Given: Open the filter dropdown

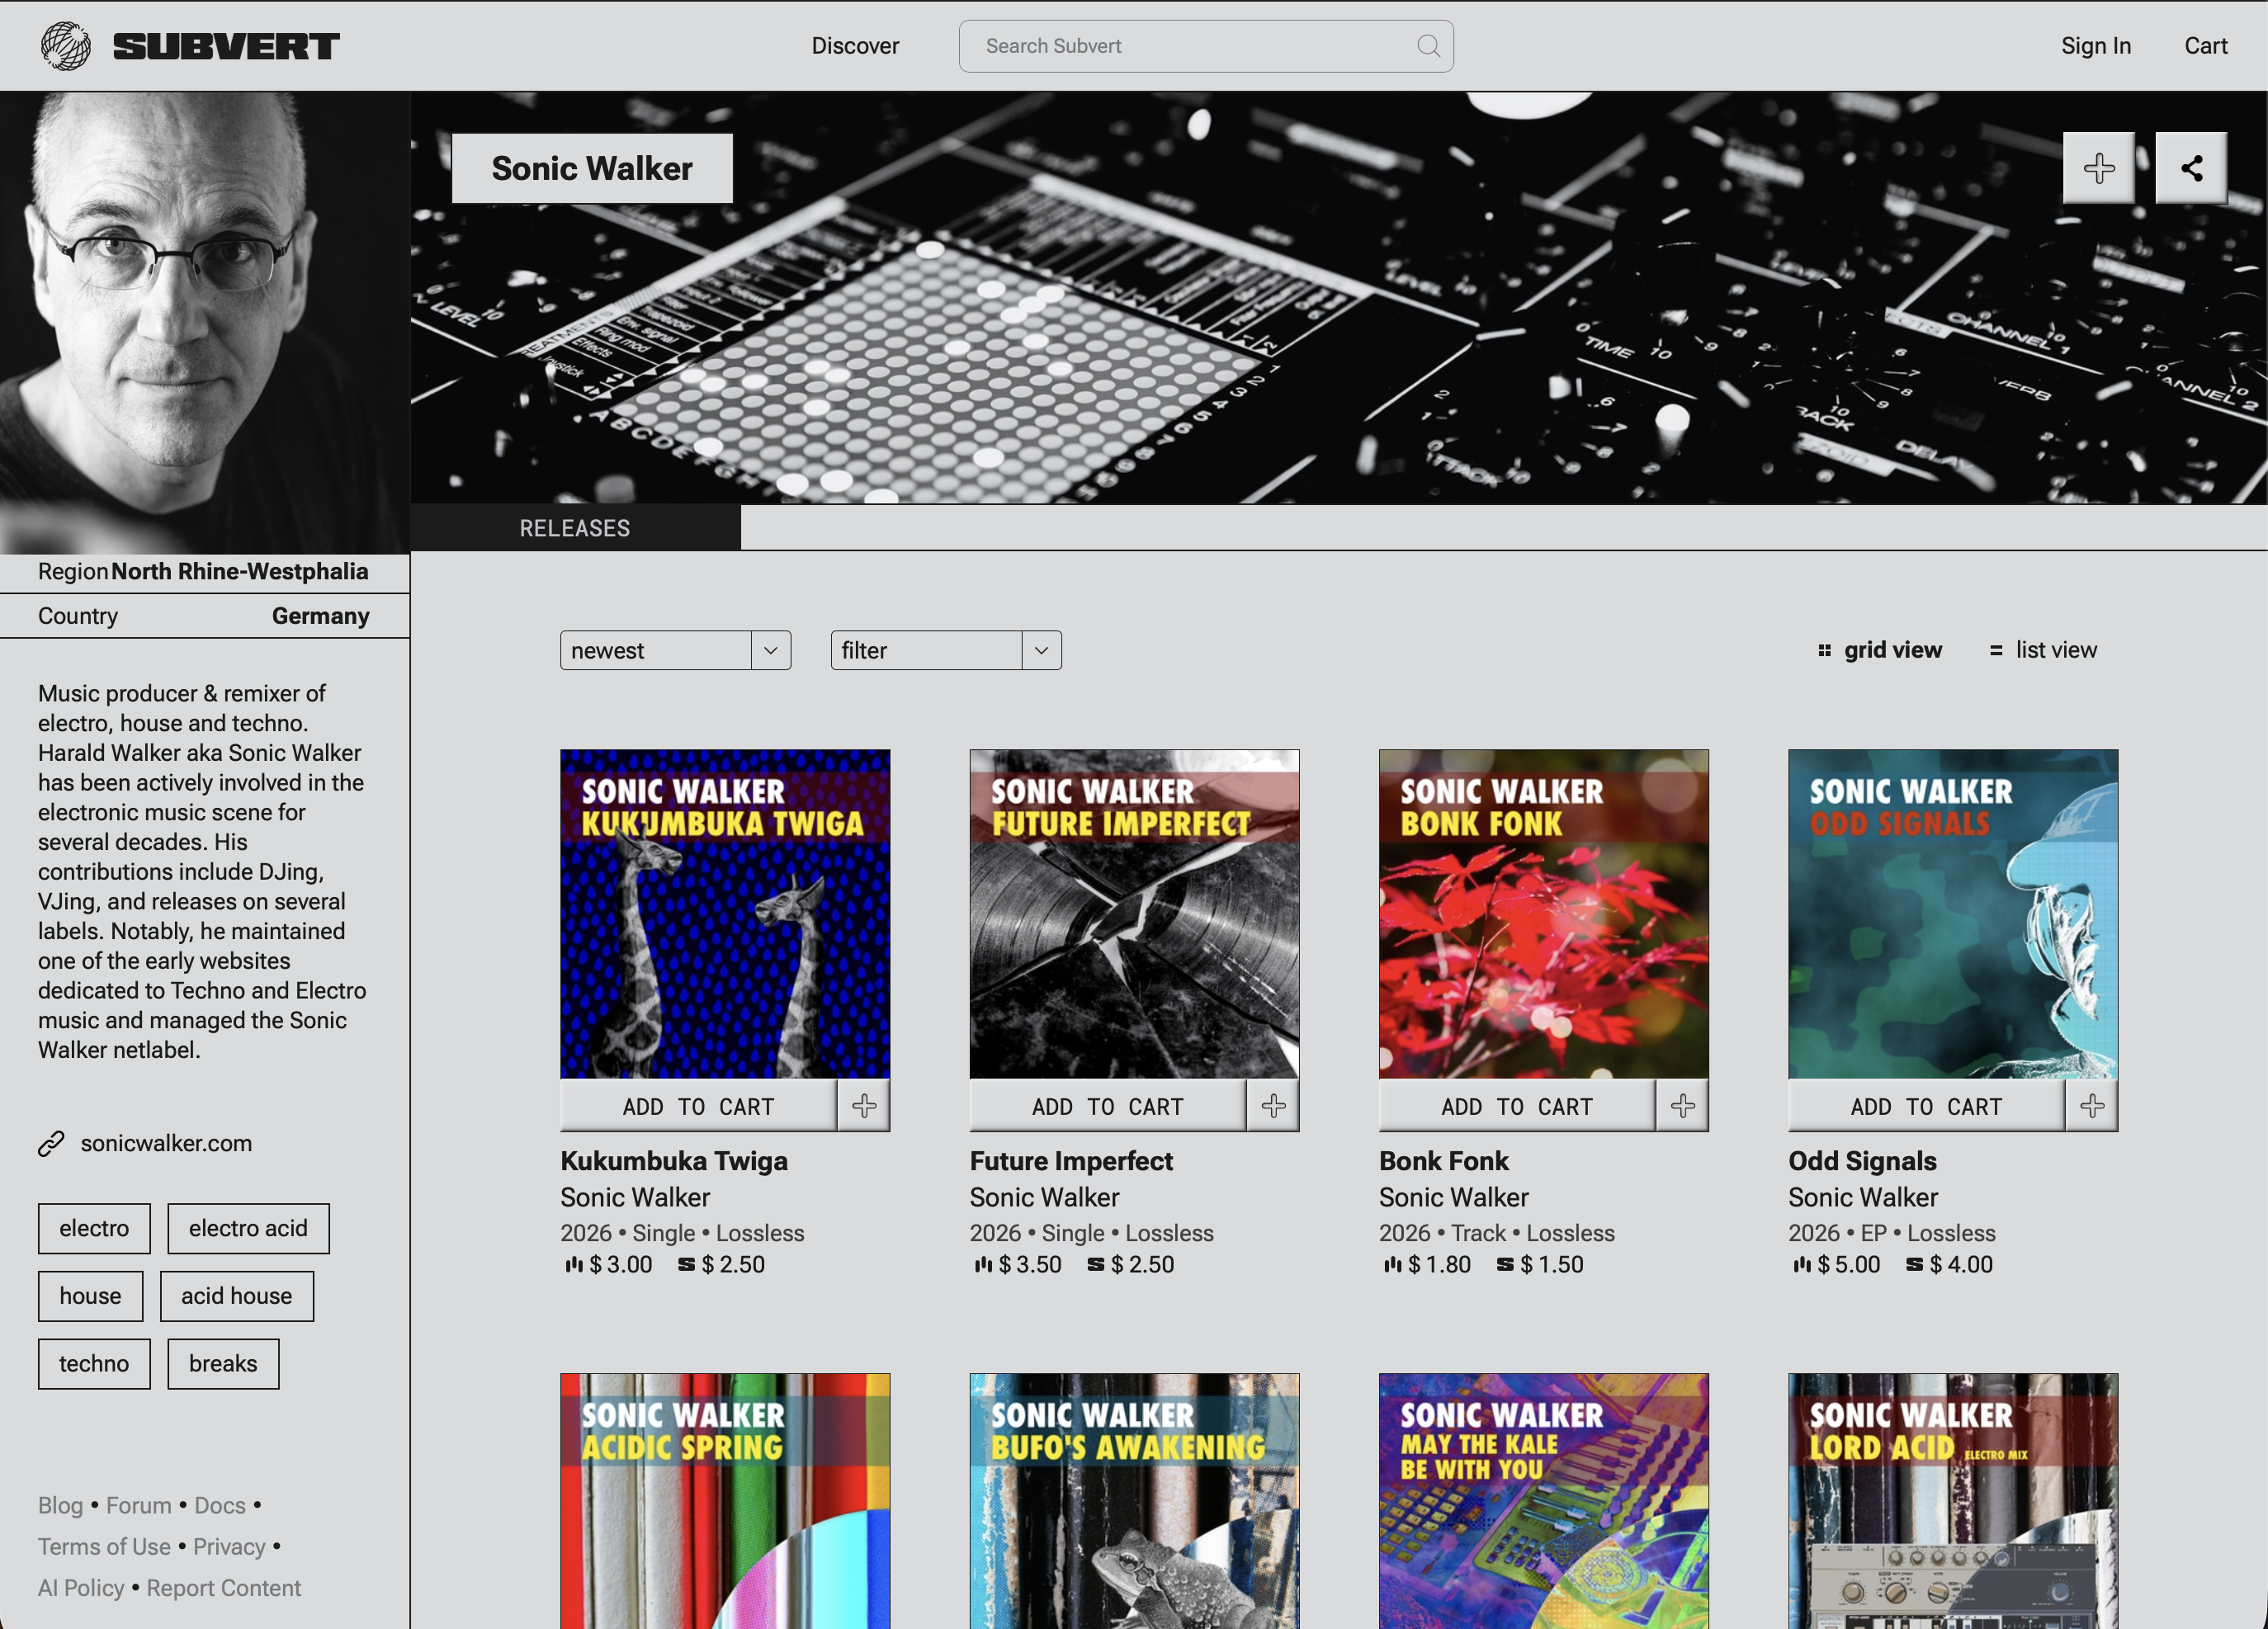Looking at the screenshot, I should coord(946,650).
